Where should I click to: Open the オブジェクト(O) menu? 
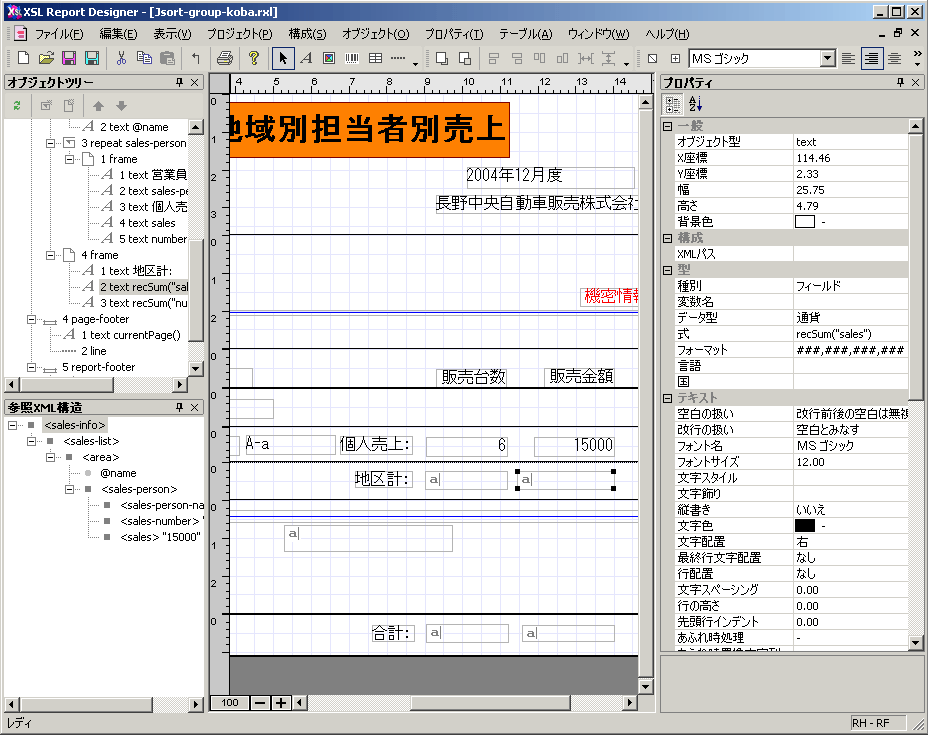pyautogui.click(x=375, y=34)
